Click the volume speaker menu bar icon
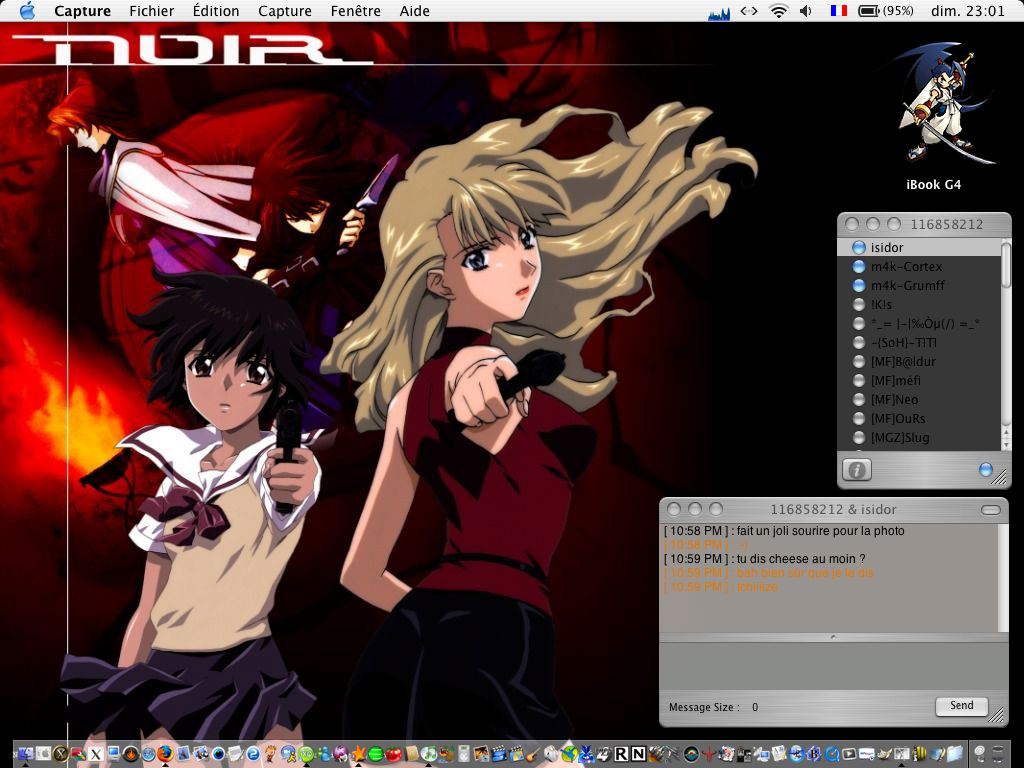1024x768 pixels. pyautogui.click(x=806, y=10)
